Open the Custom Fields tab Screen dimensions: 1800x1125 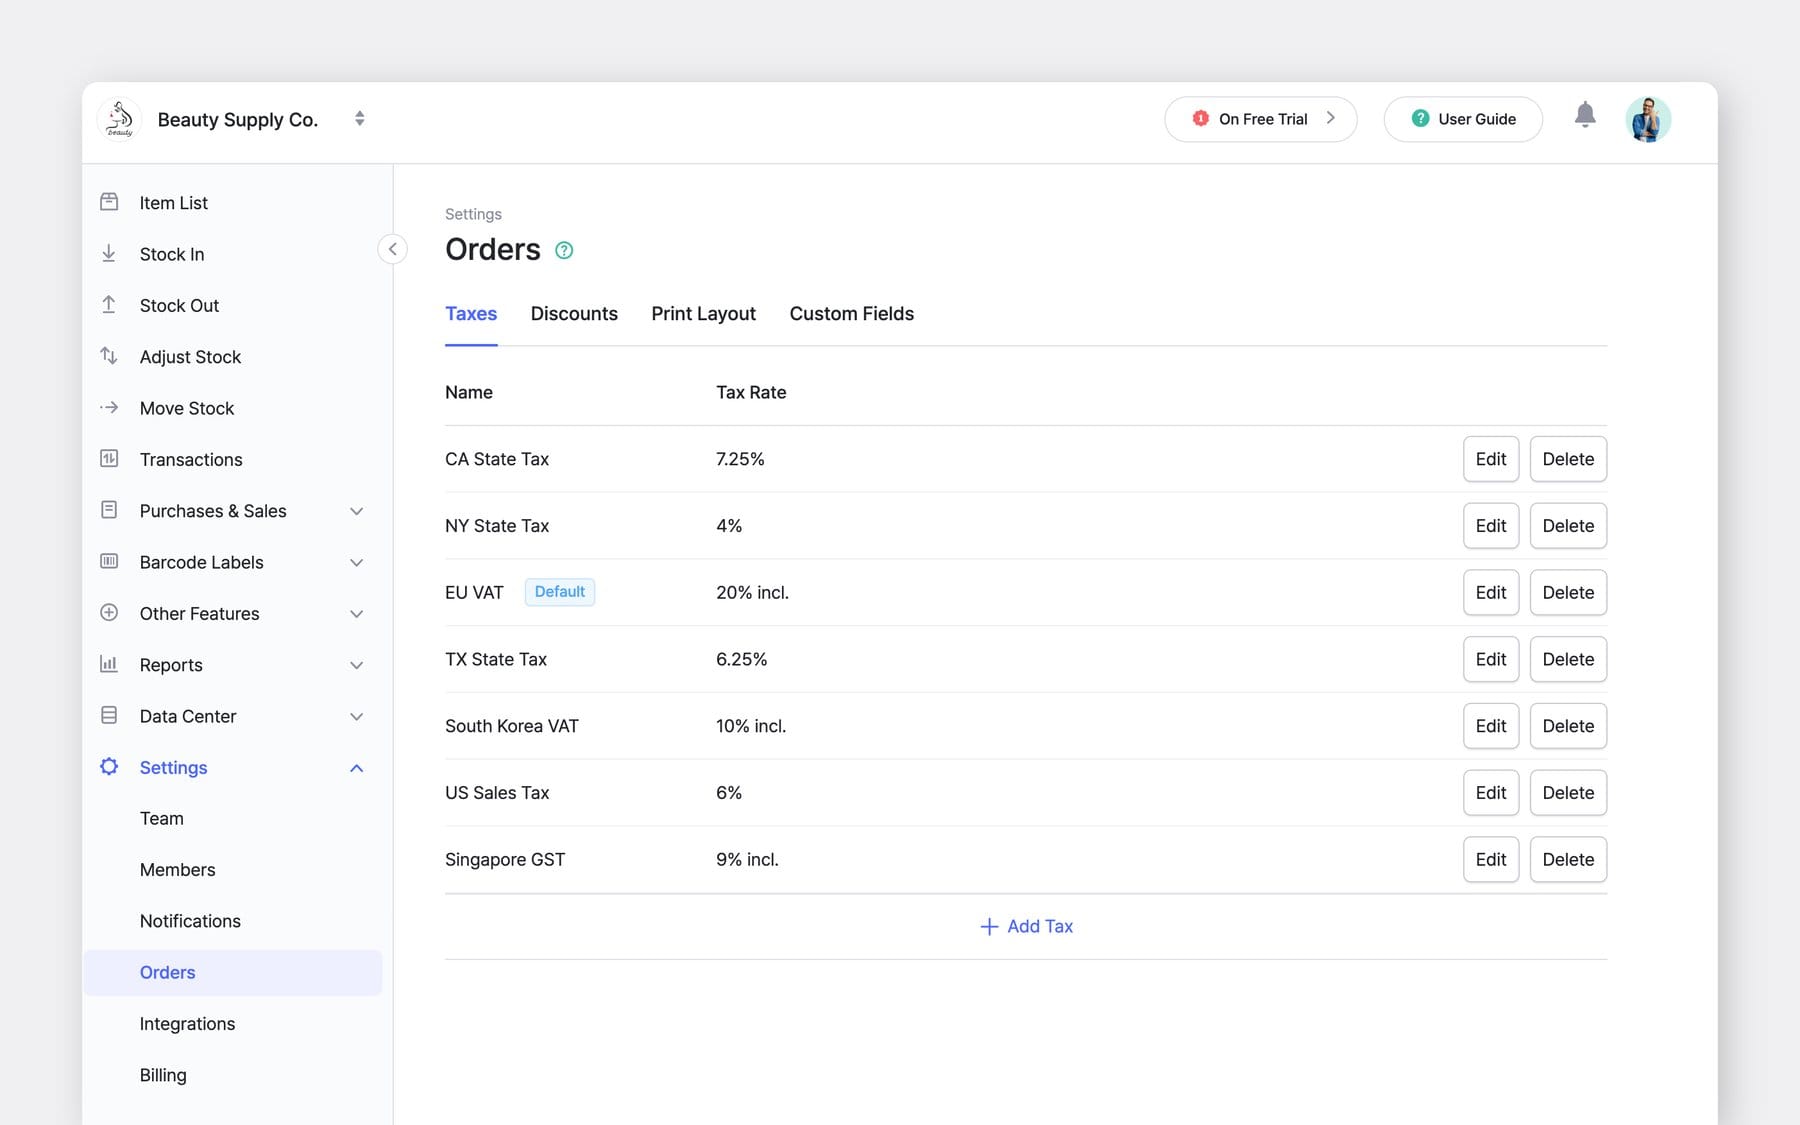[851, 313]
